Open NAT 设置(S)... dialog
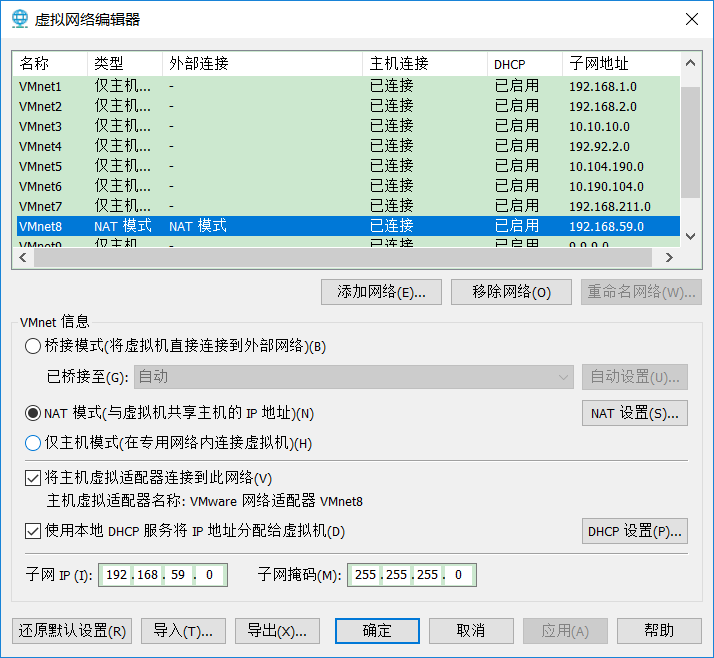Screen dimensions: 714x658 [x=635, y=413]
